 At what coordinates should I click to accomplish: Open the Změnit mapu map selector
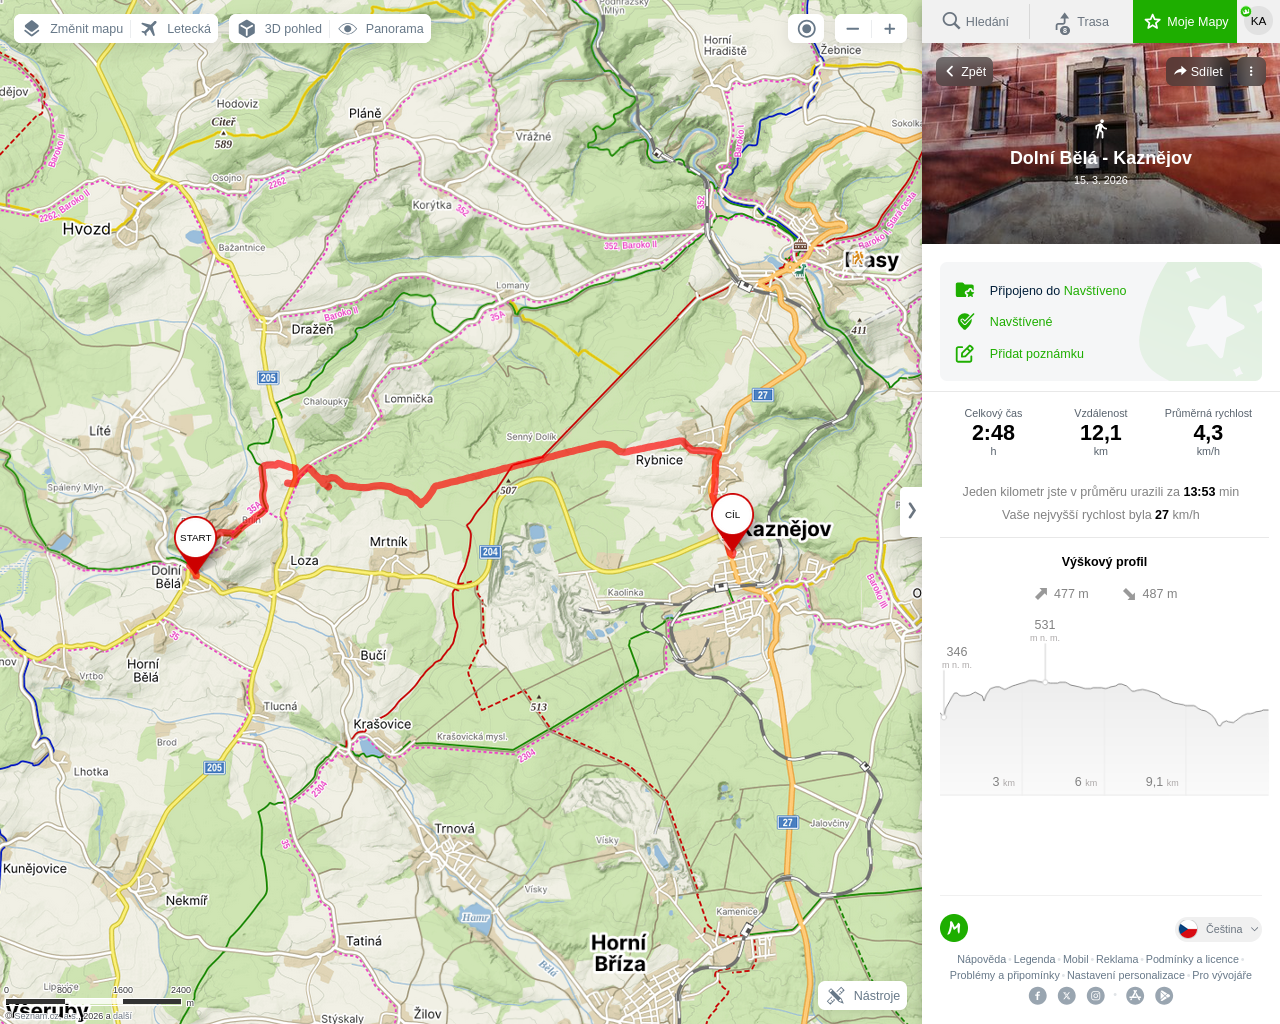[73, 29]
